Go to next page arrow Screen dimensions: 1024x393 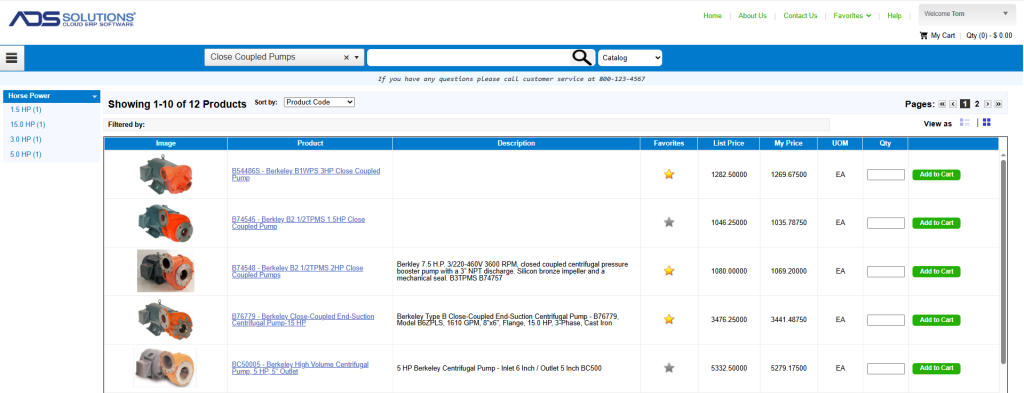coord(988,104)
